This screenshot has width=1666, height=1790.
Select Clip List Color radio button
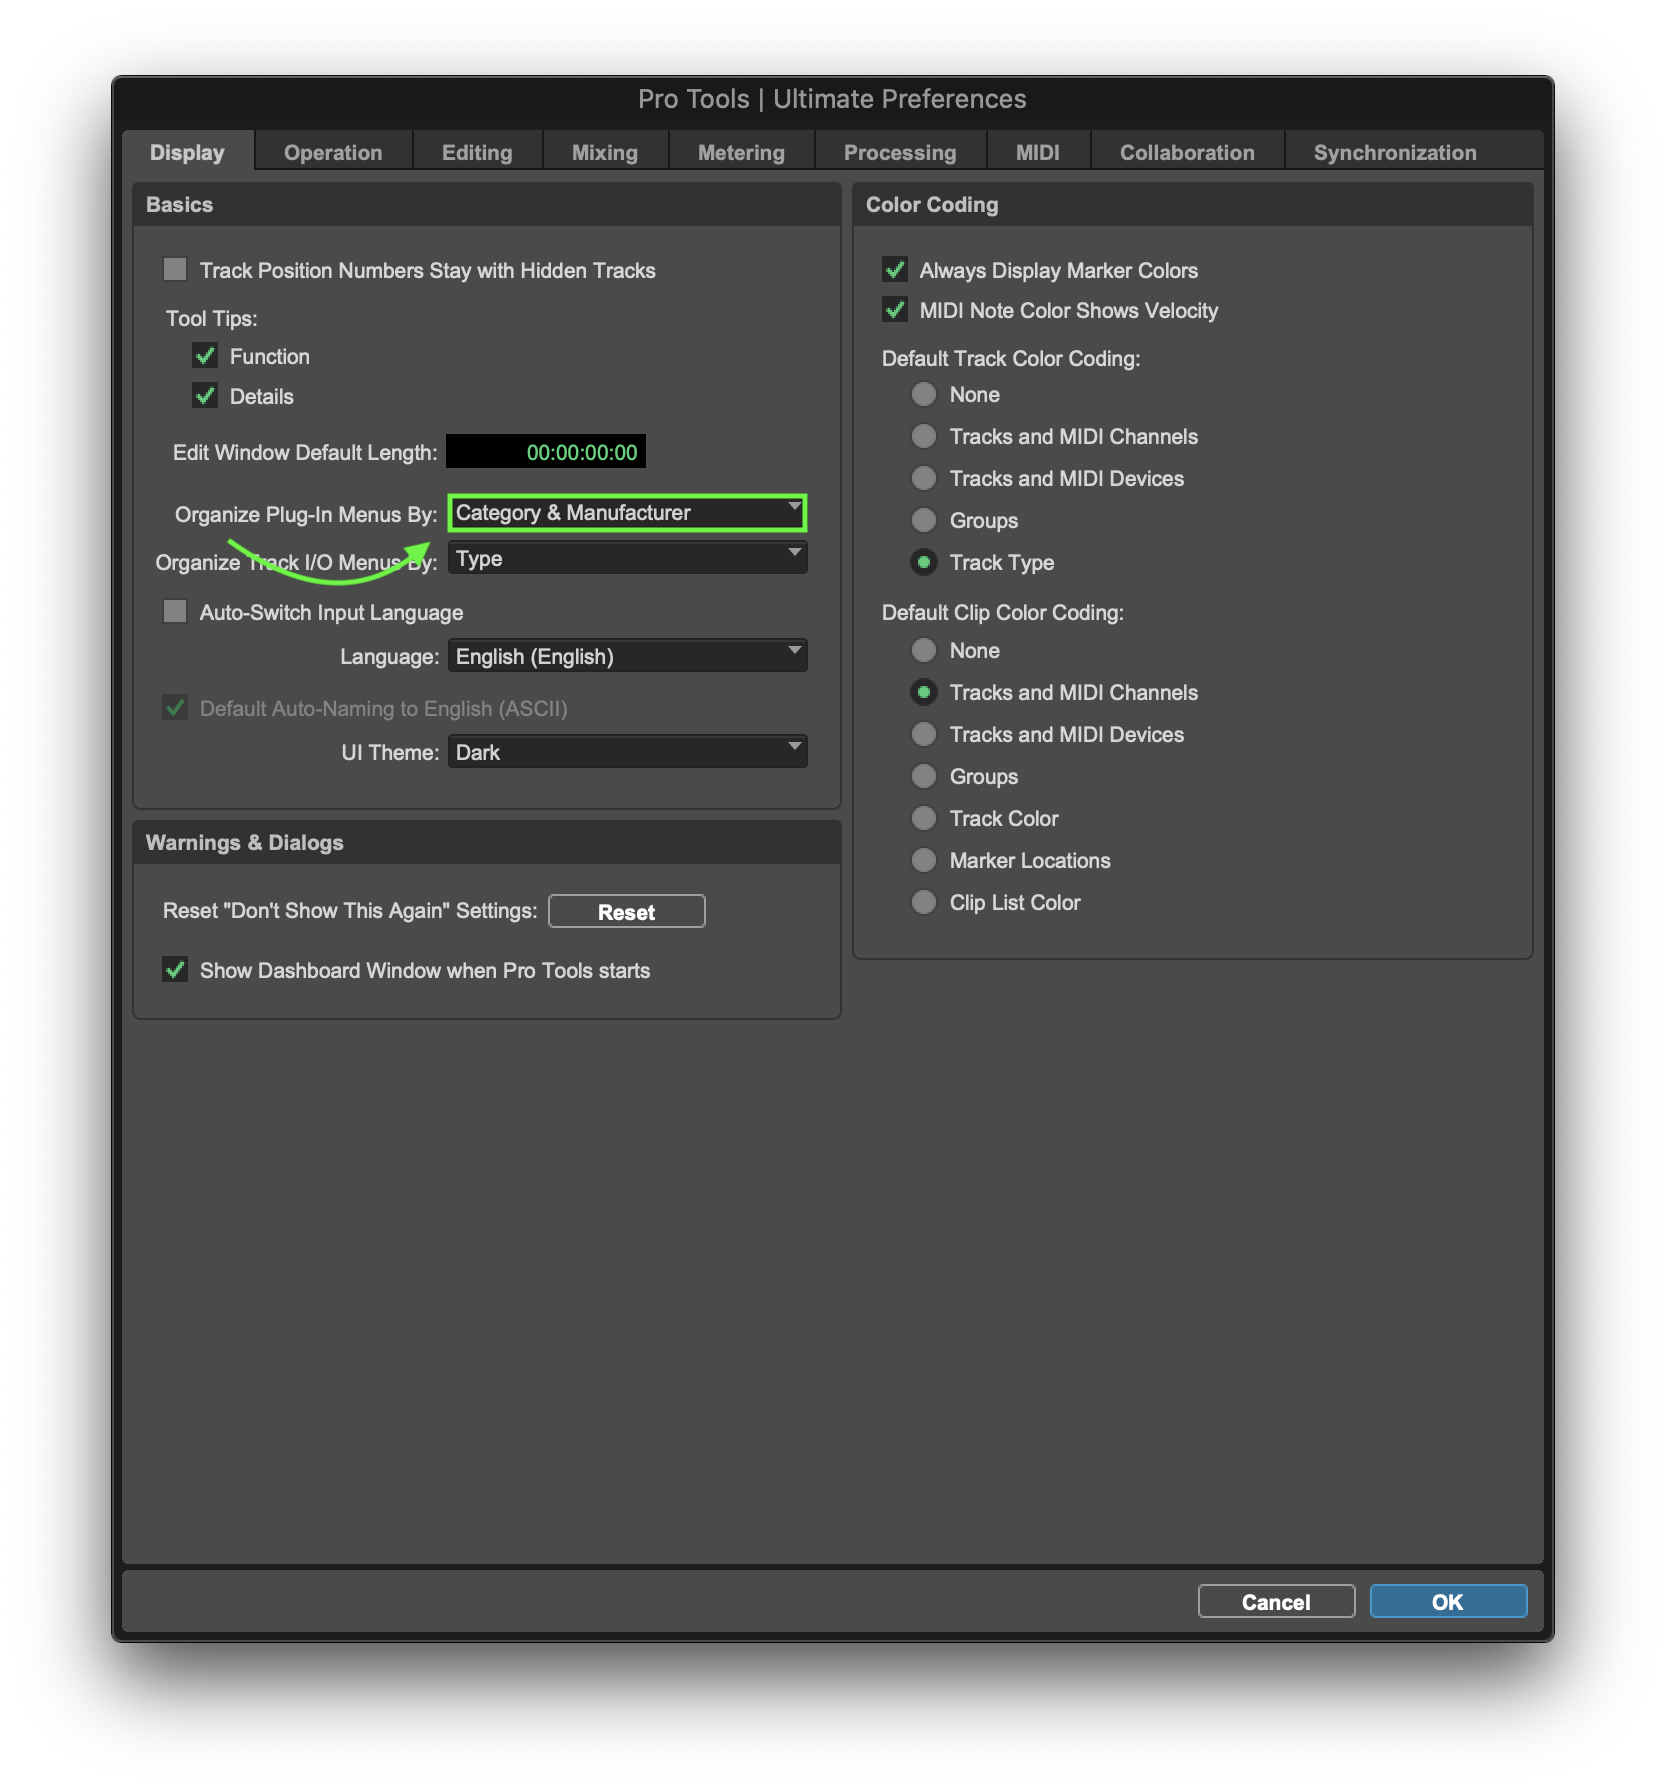[924, 902]
